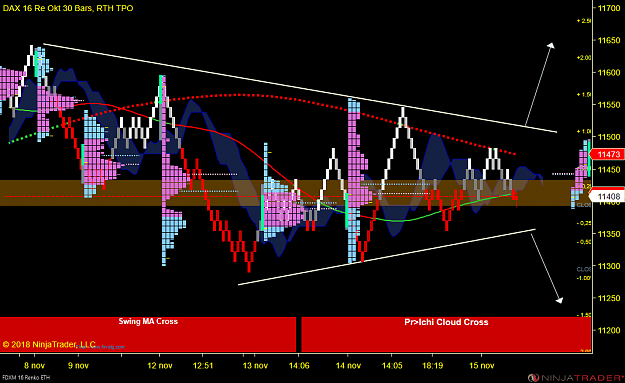Click the '15 nov' date label
The height and width of the screenshot is (383, 625).
pos(482,365)
